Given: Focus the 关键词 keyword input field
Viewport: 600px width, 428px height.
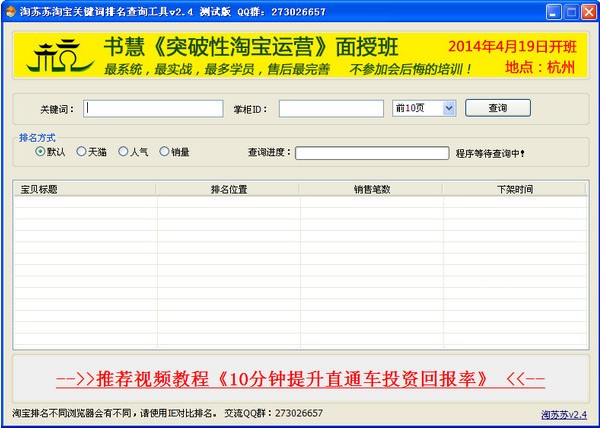Looking at the screenshot, I should pos(153,109).
